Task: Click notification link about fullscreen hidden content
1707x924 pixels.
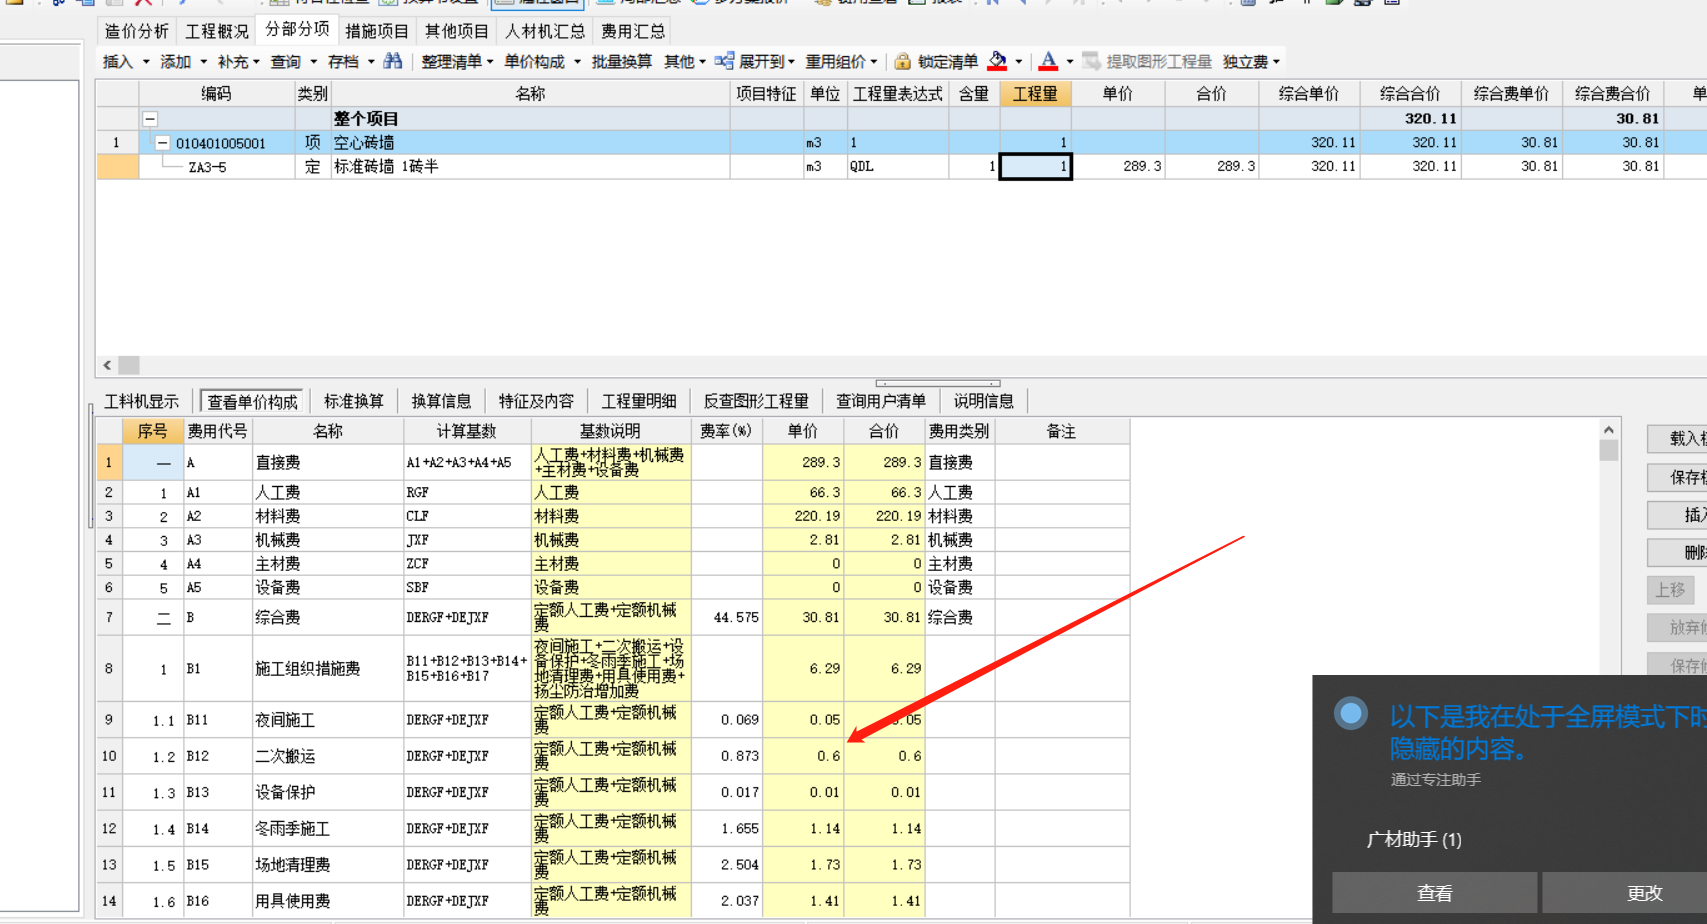Action: (x=1547, y=732)
